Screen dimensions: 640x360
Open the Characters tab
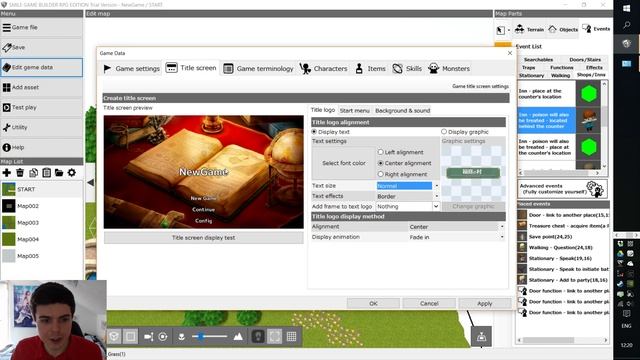[x=323, y=69]
